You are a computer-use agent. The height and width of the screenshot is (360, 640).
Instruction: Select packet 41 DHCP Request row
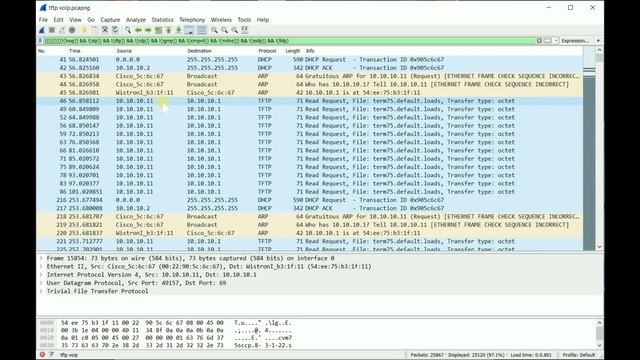tap(309, 60)
